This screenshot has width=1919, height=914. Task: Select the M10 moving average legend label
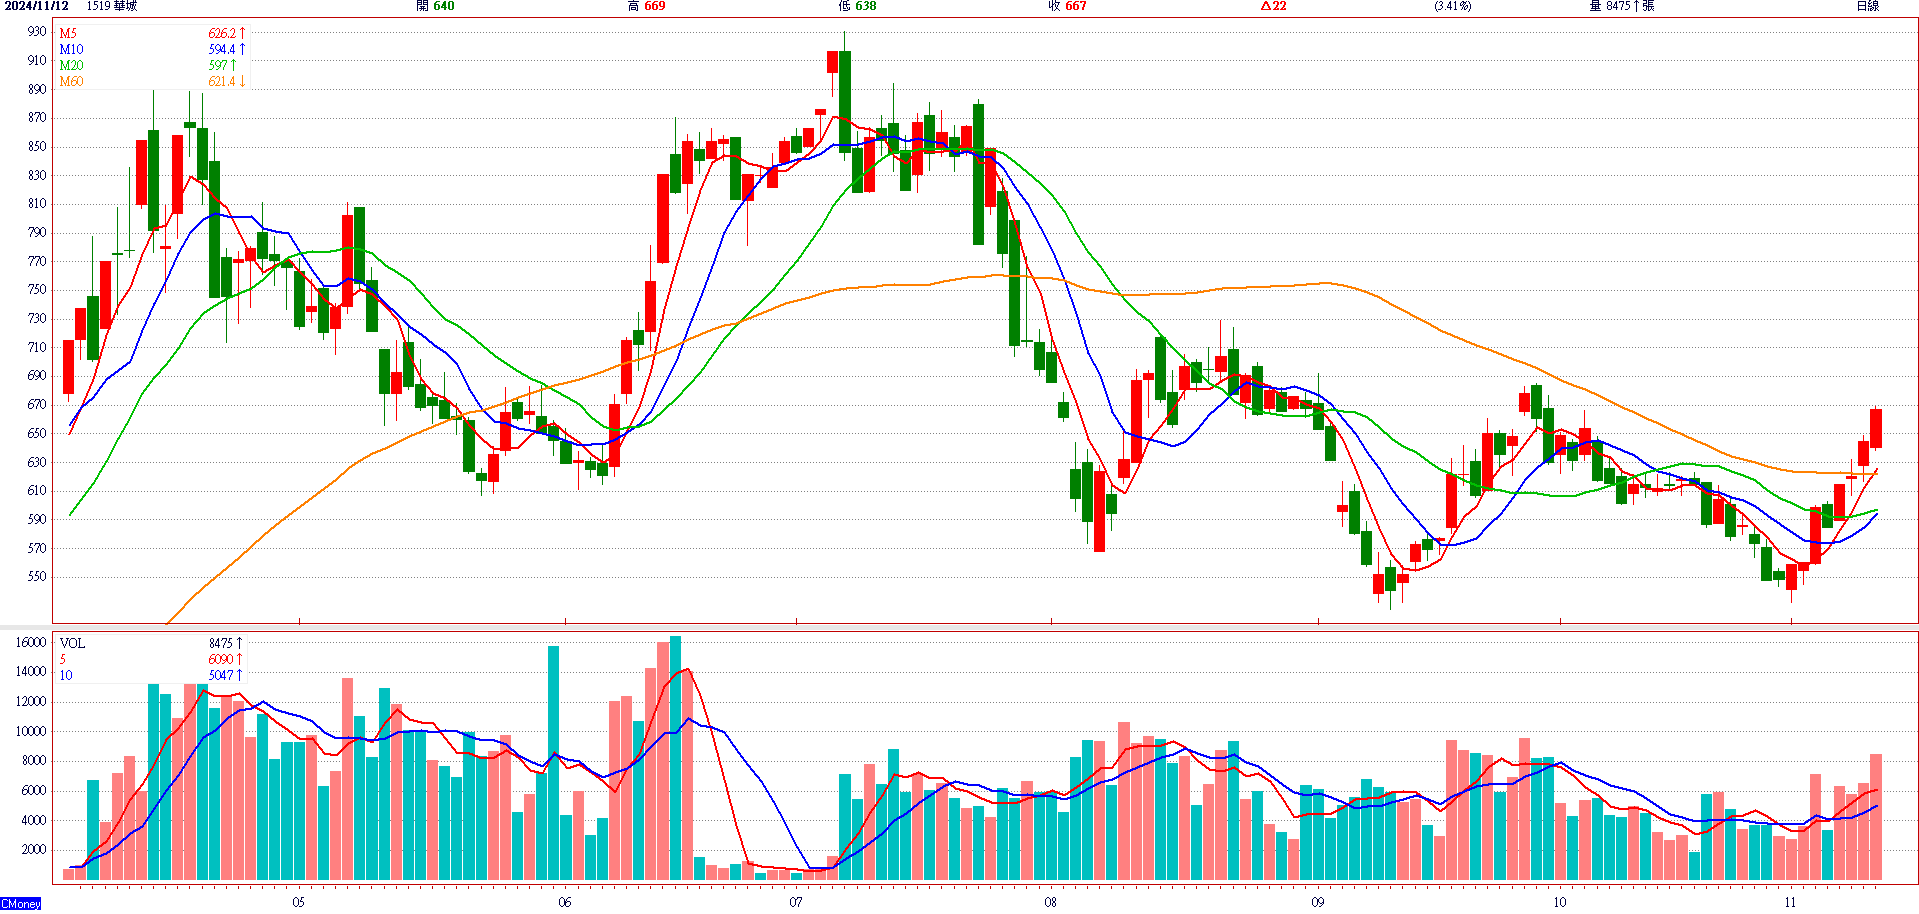71,49
